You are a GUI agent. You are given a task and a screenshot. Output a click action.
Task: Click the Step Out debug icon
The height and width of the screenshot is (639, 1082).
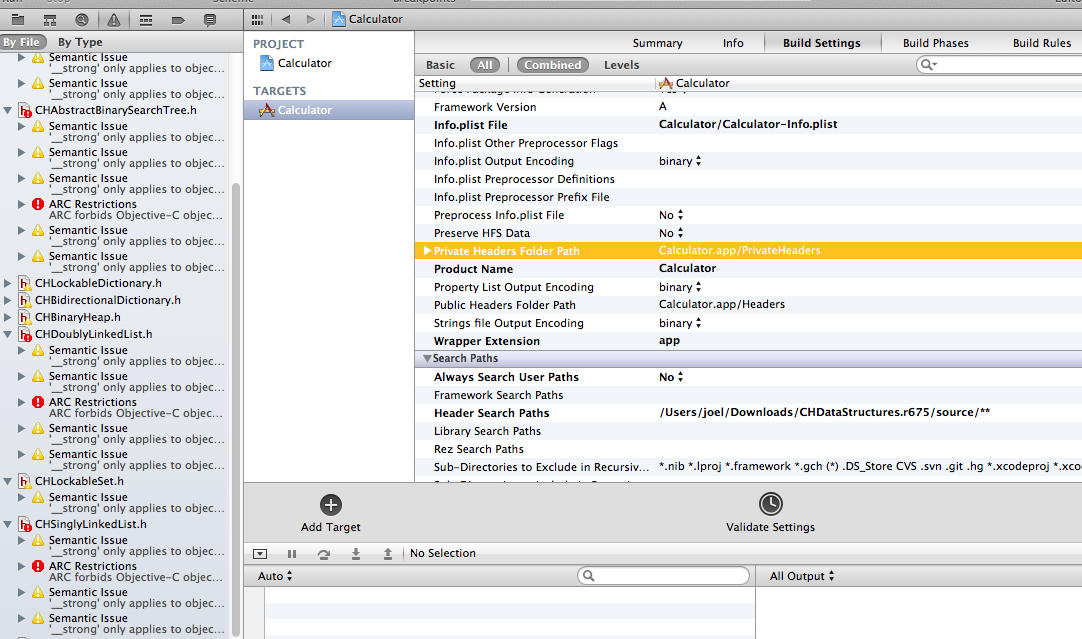pos(388,553)
